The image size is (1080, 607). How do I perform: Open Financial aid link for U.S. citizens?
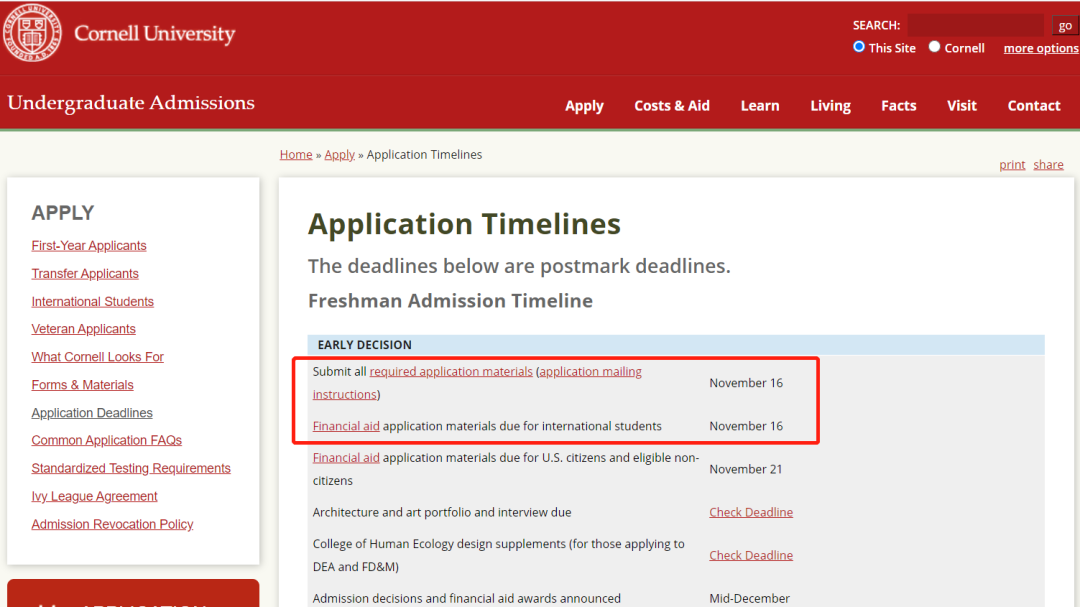coord(346,458)
